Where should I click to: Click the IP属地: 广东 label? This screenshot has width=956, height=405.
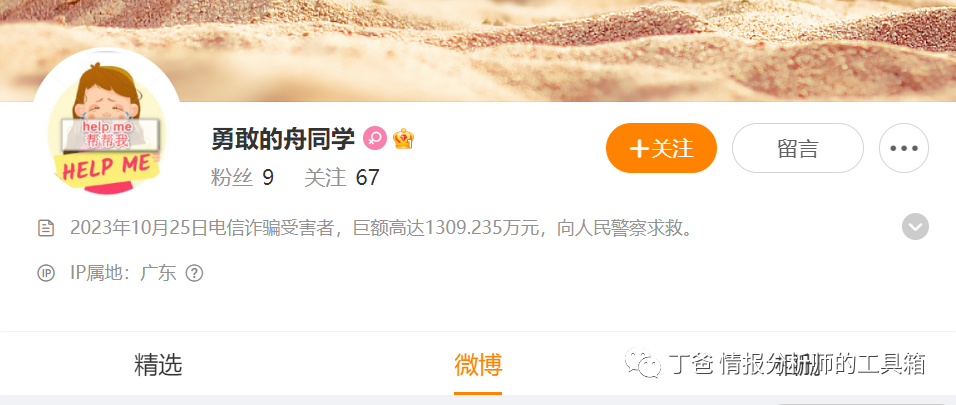click(123, 273)
